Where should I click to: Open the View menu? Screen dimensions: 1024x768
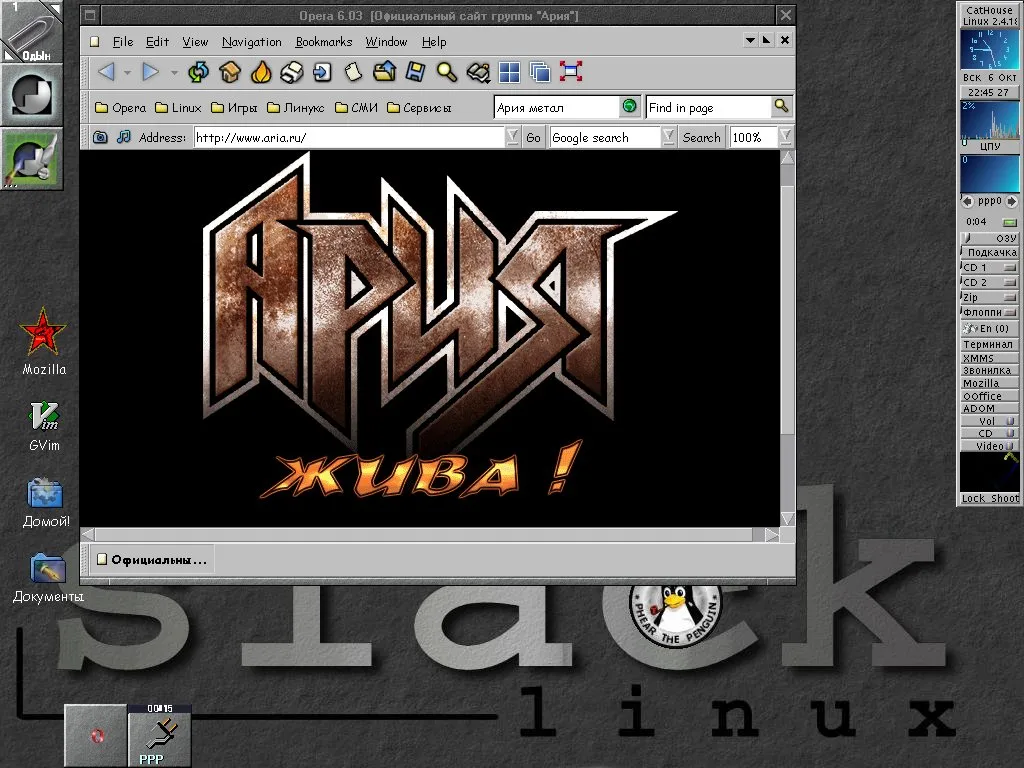point(195,42)
